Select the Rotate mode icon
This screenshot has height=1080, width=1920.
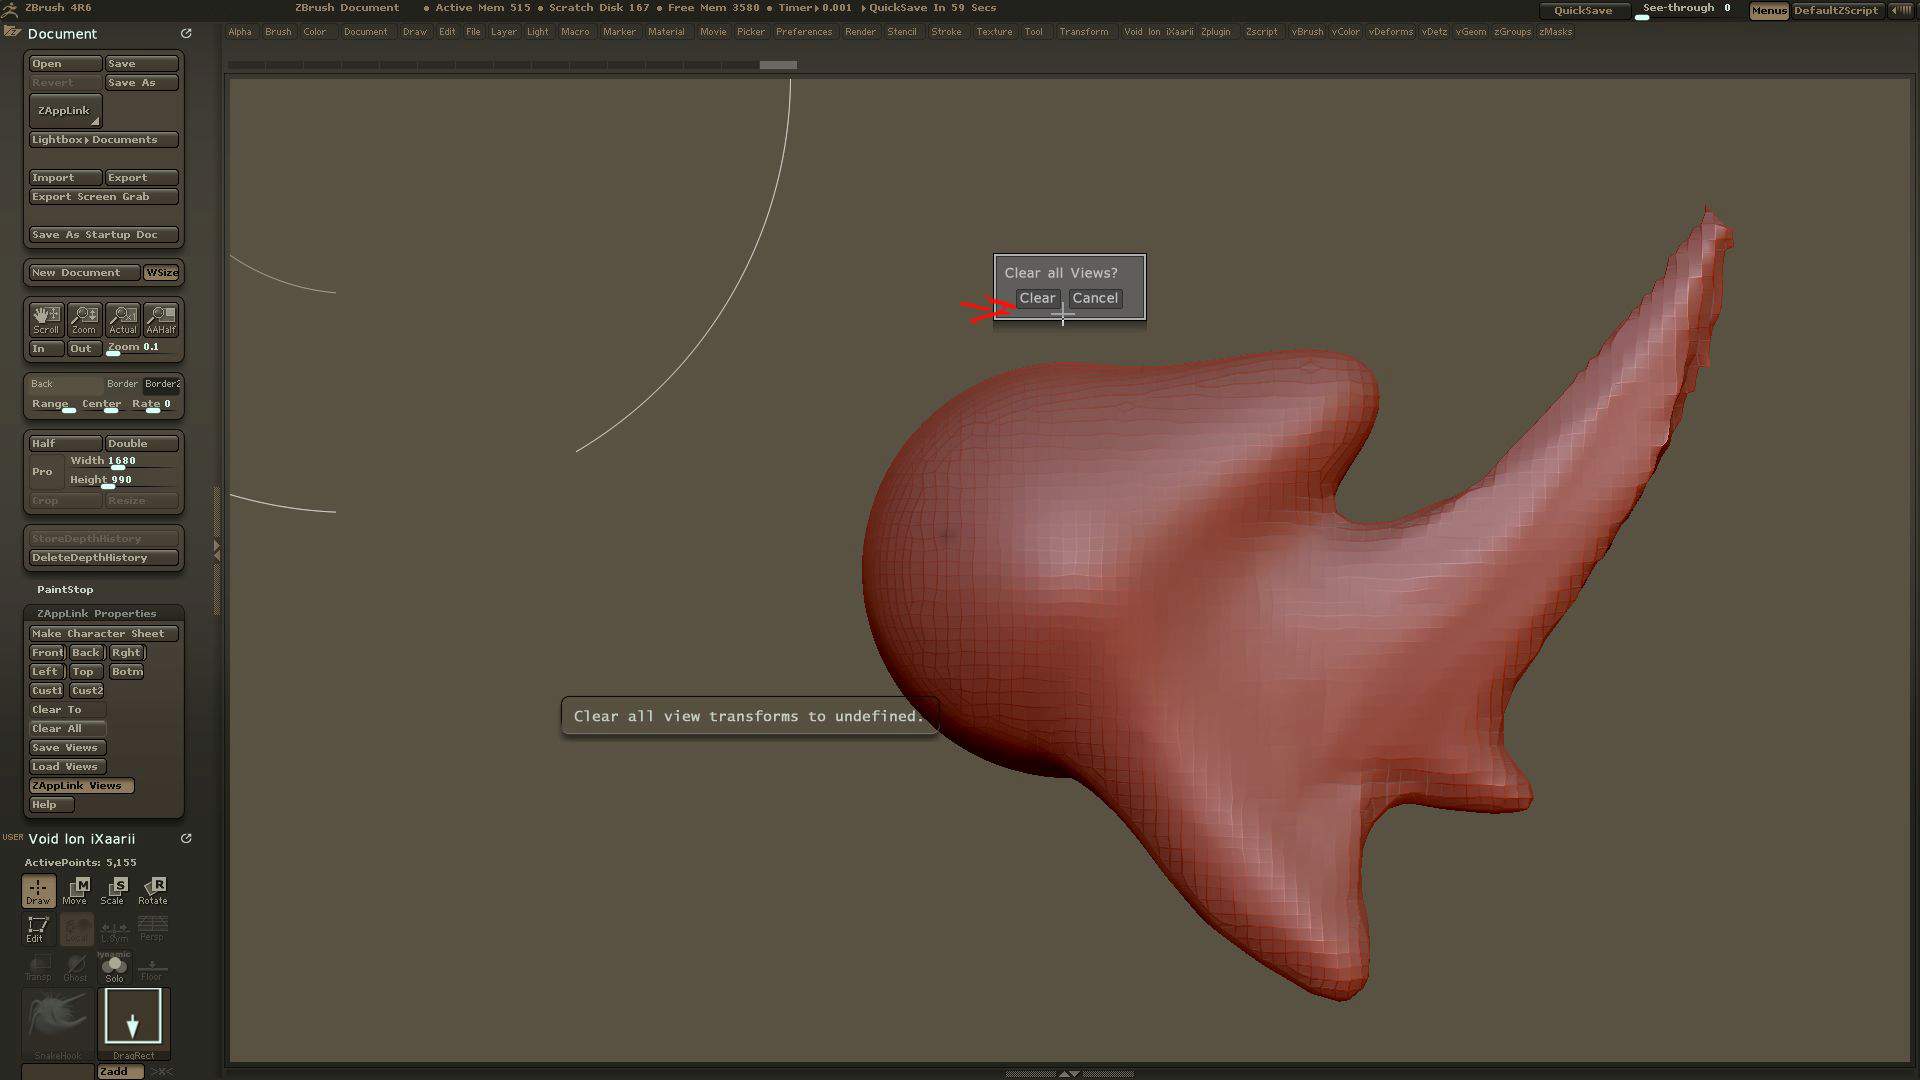152,891
